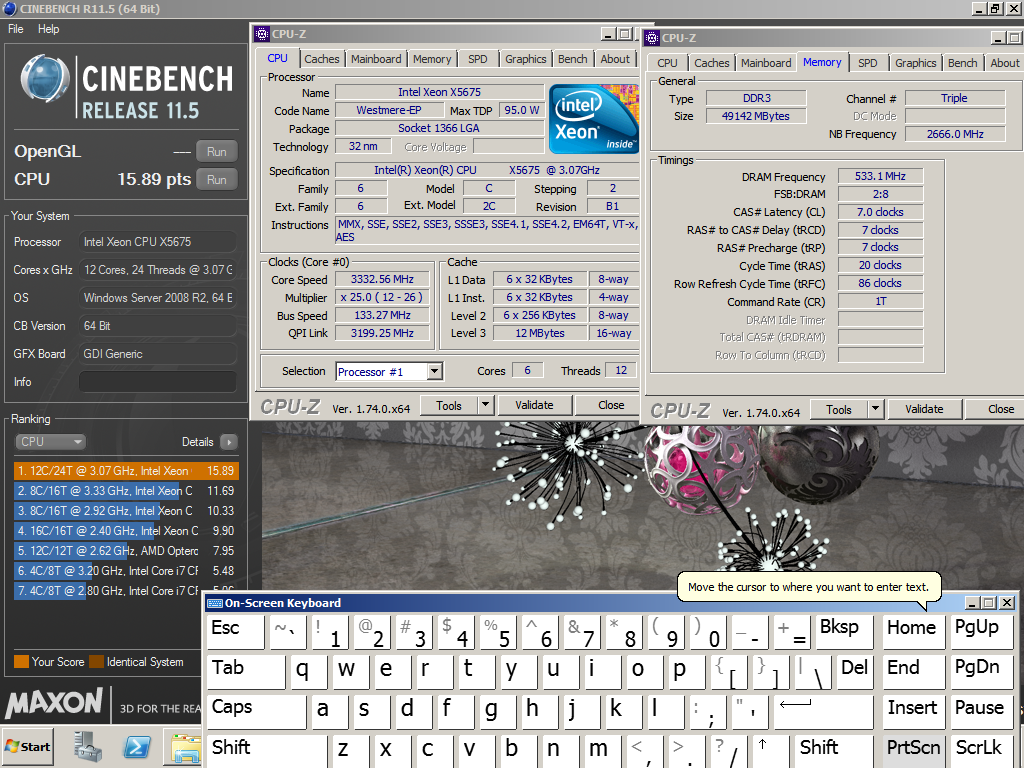The height and width of the screenshot is (768, 1024).
Task: Click Validate in the CPU-Z Memory window
Action: click(924, 409)
